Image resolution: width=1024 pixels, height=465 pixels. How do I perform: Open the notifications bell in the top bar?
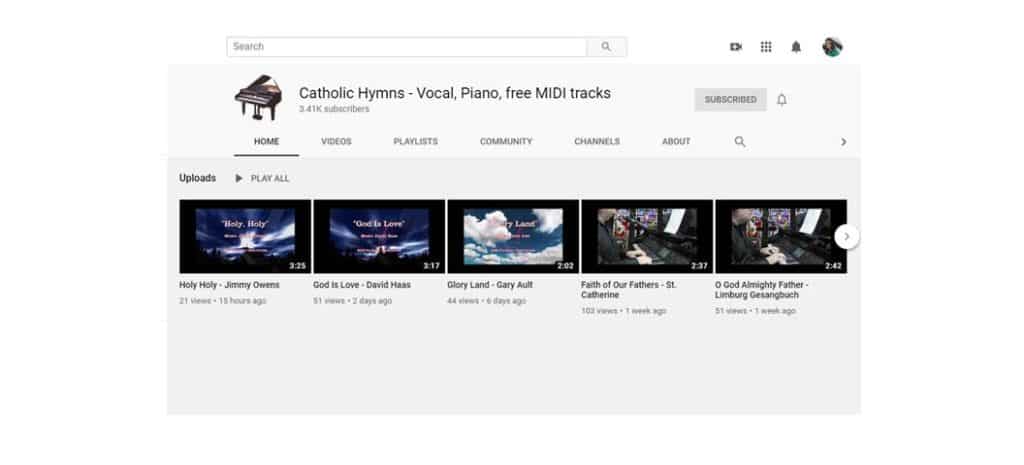(x=796, y=47)
